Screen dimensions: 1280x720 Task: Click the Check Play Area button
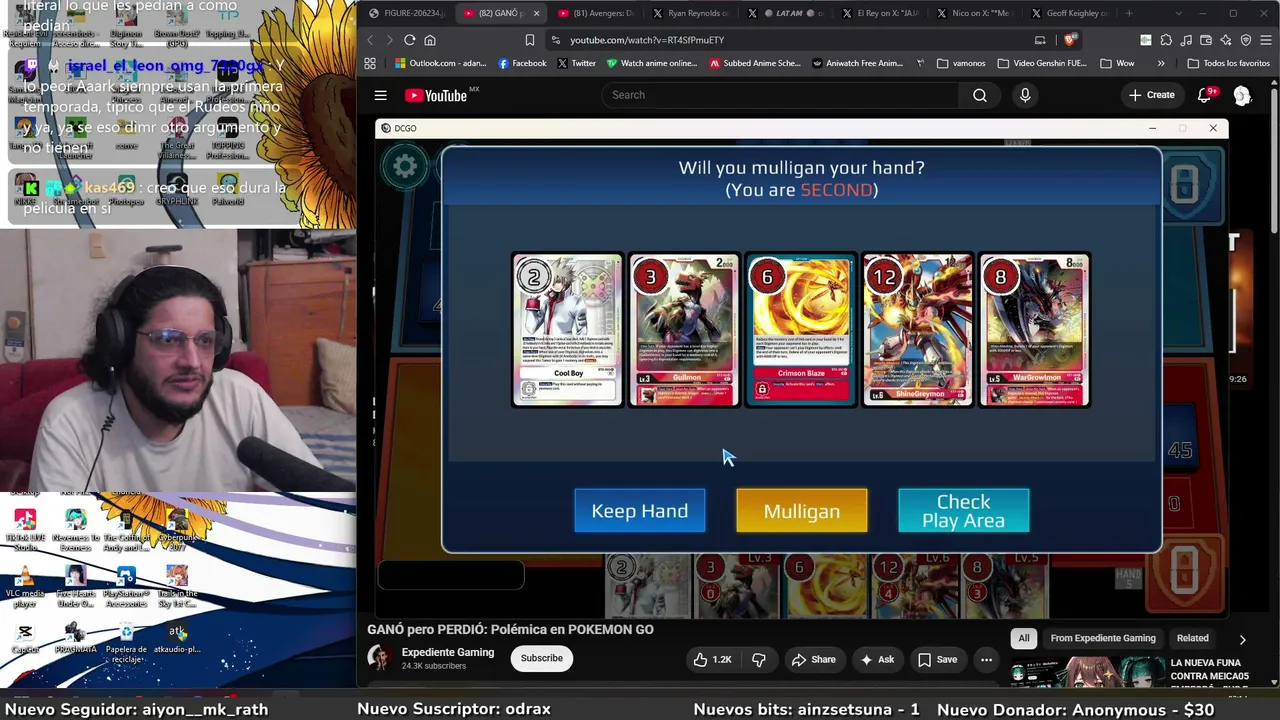[x=964, y=511]
